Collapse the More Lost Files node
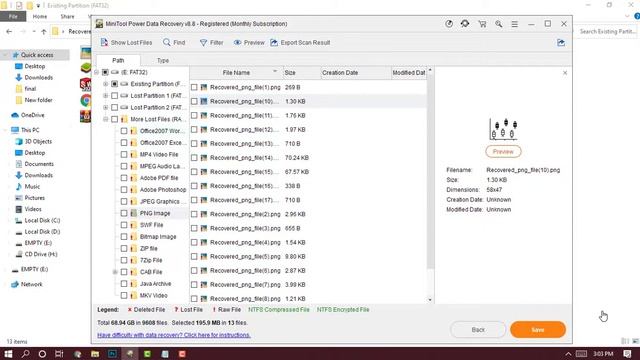 coord(106,119)
